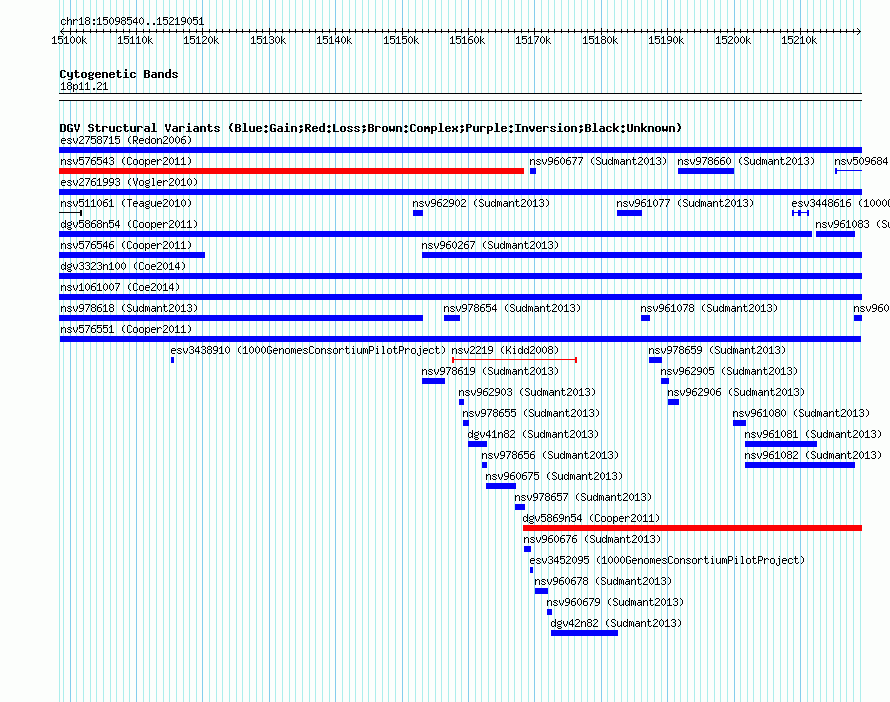
Task: Click nsv962906 (Sudmant2013) label
Action: coord(736,392)
